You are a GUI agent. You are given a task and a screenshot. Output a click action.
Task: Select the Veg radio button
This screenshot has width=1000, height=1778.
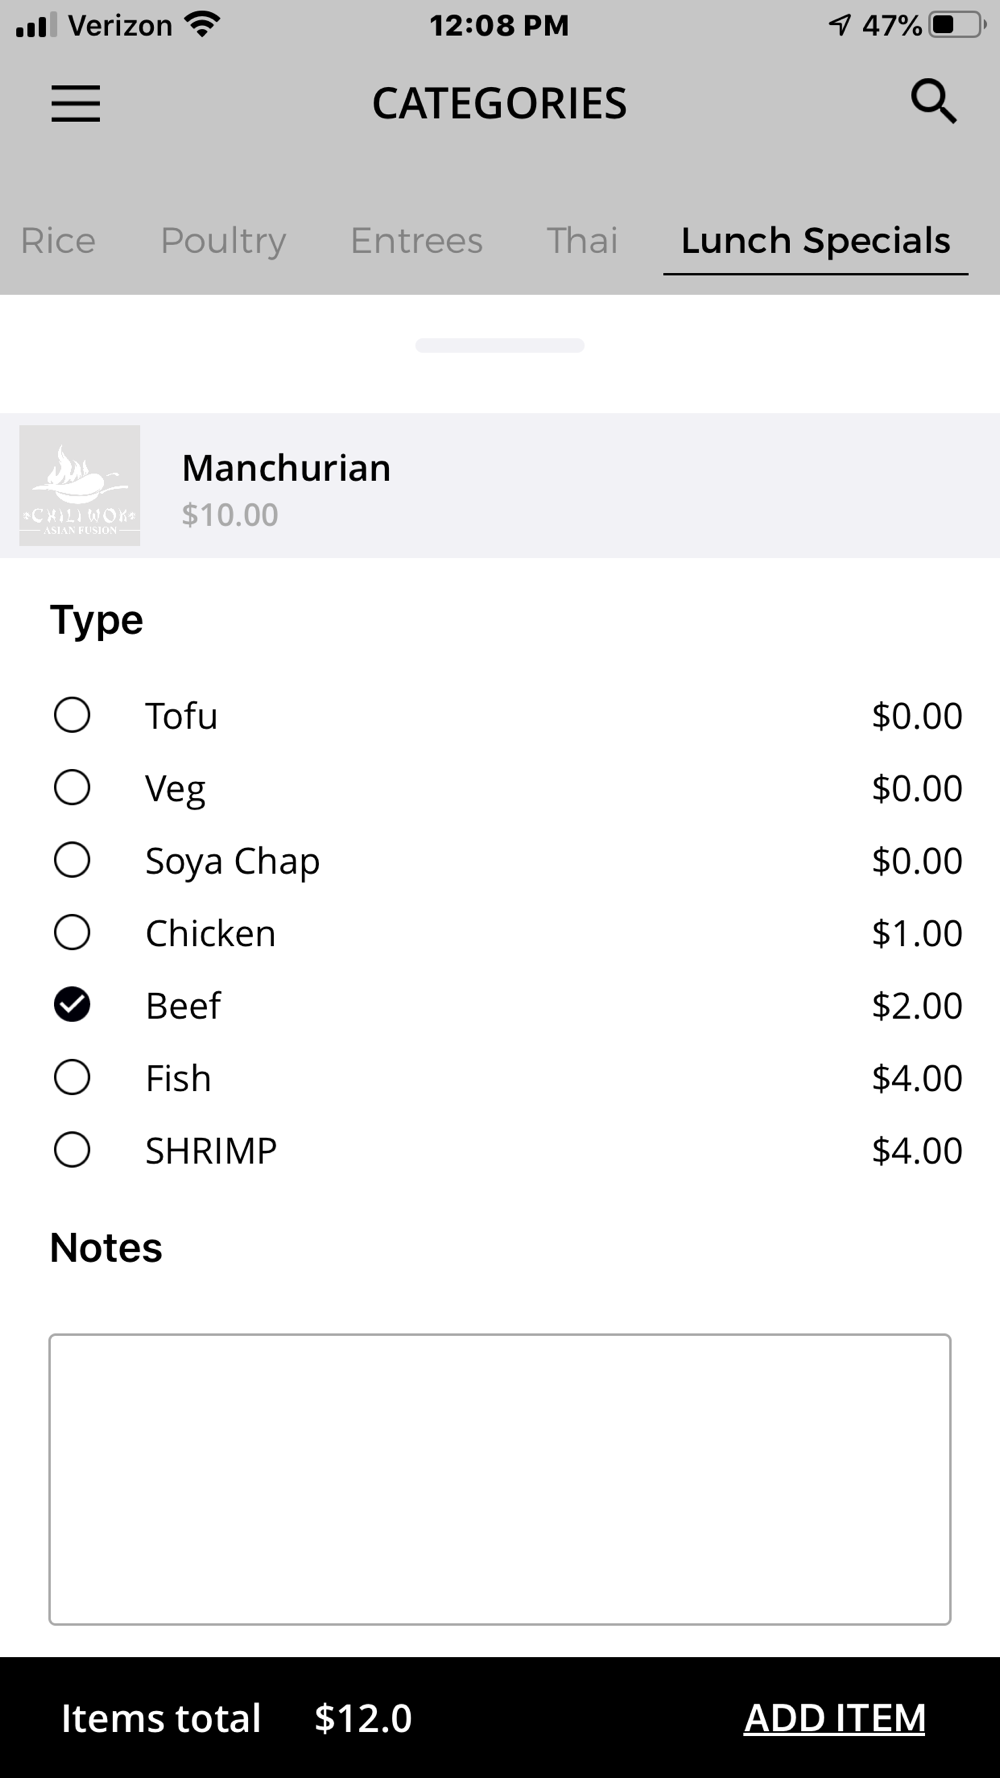point(72,787)
